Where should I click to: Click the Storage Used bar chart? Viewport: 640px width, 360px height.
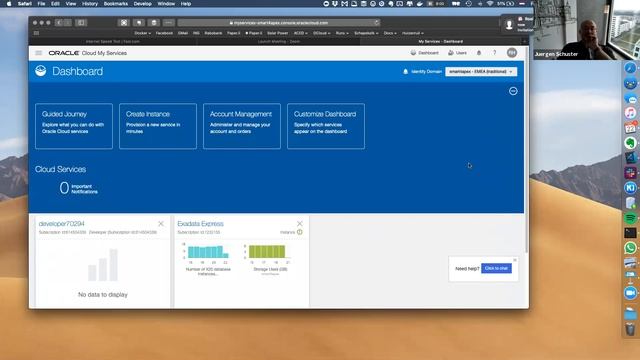pyautogui.click(x=268, y=252)
